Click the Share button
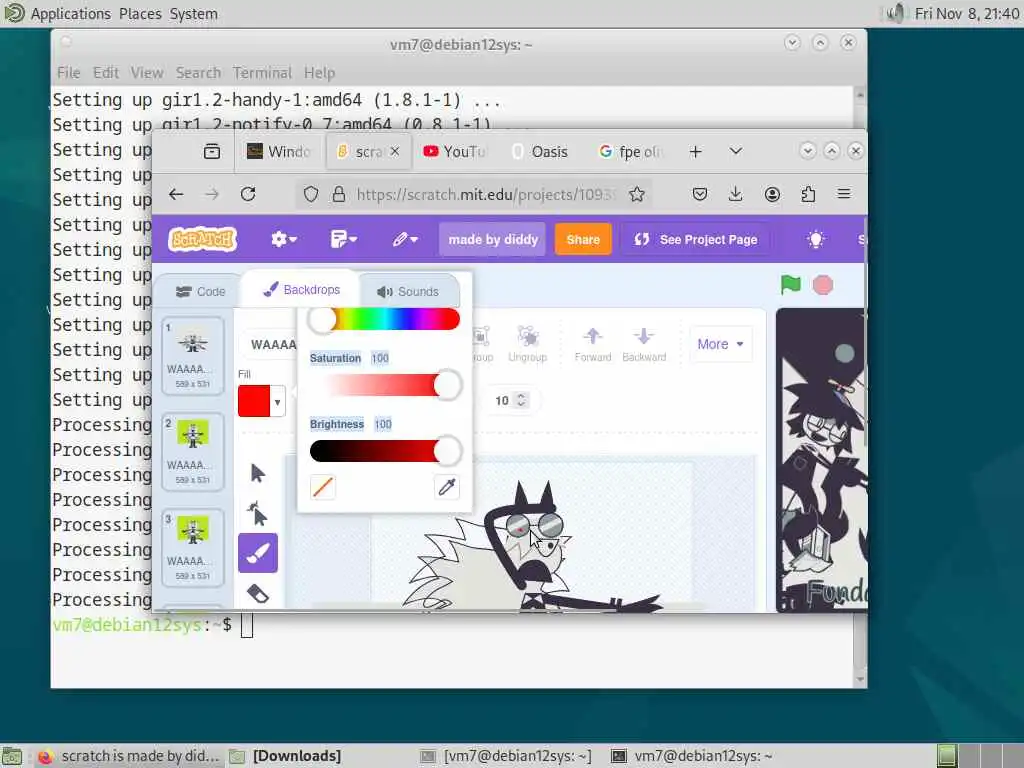This screenshot has width=1024, height=768. (583, 239)
